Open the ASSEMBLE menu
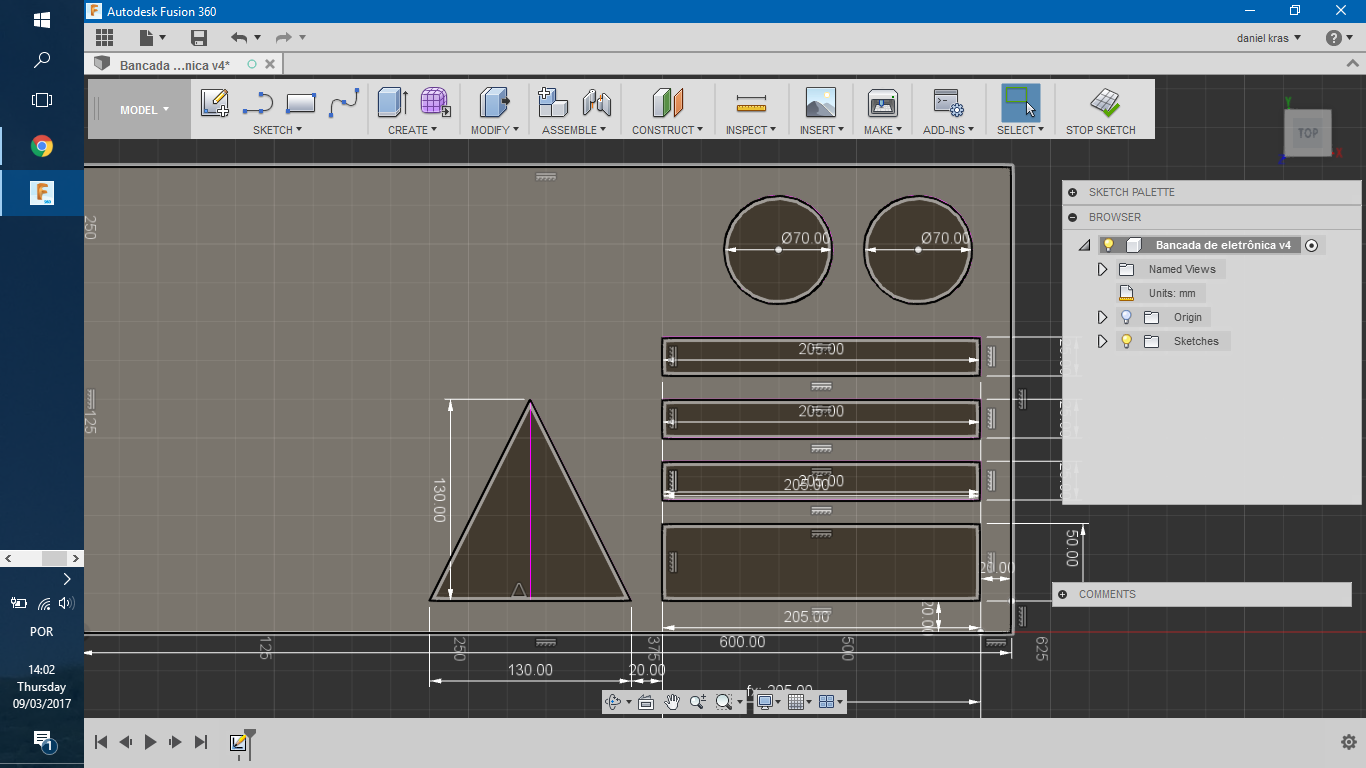 [575, 130]
